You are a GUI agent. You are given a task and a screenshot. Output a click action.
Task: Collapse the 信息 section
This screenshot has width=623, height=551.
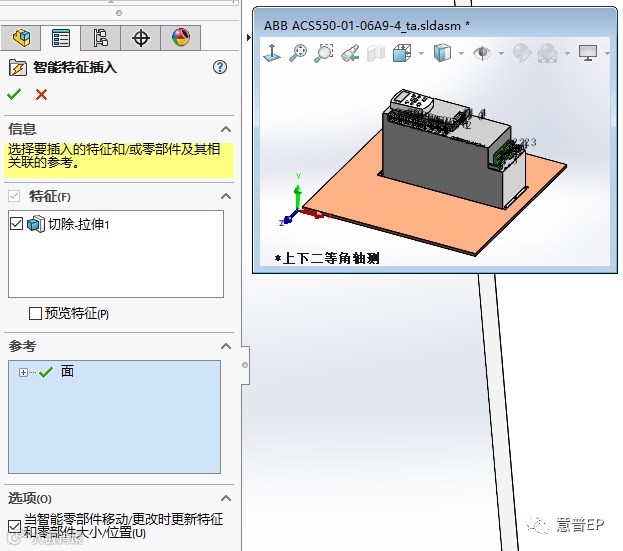[x=226, y=129]
